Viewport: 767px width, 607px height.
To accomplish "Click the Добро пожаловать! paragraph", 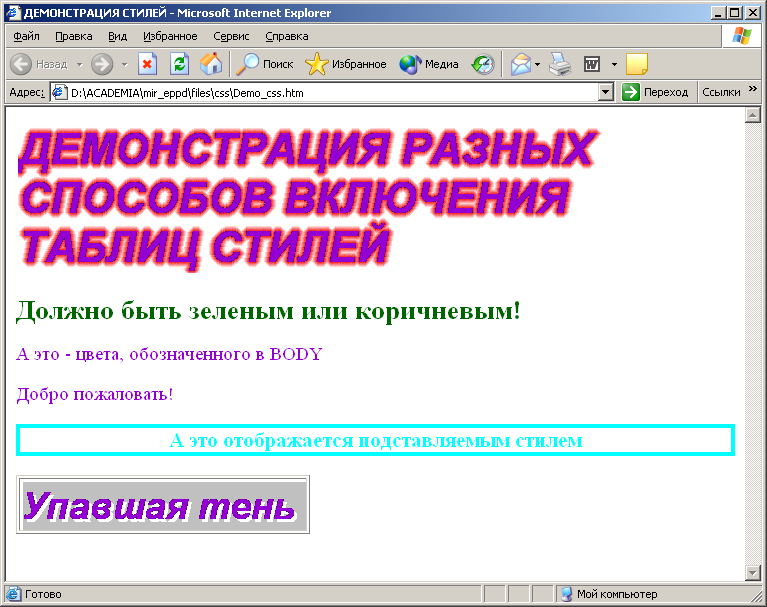I will 95,394.
